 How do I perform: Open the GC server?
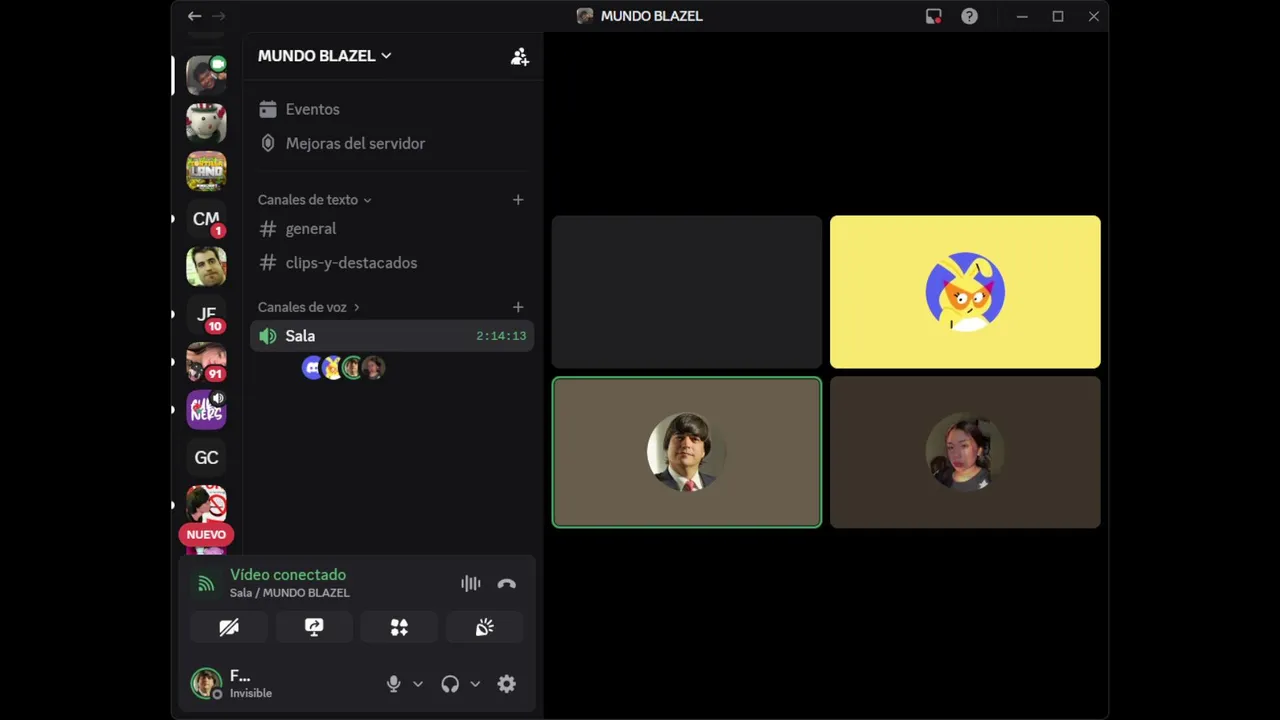tap(206, 457)
